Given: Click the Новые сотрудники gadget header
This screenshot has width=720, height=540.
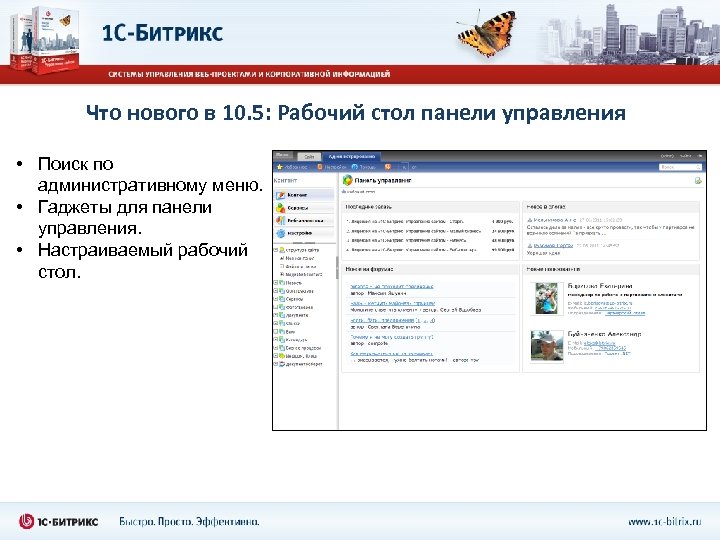Looking at the screenshot, I should 611,269.
